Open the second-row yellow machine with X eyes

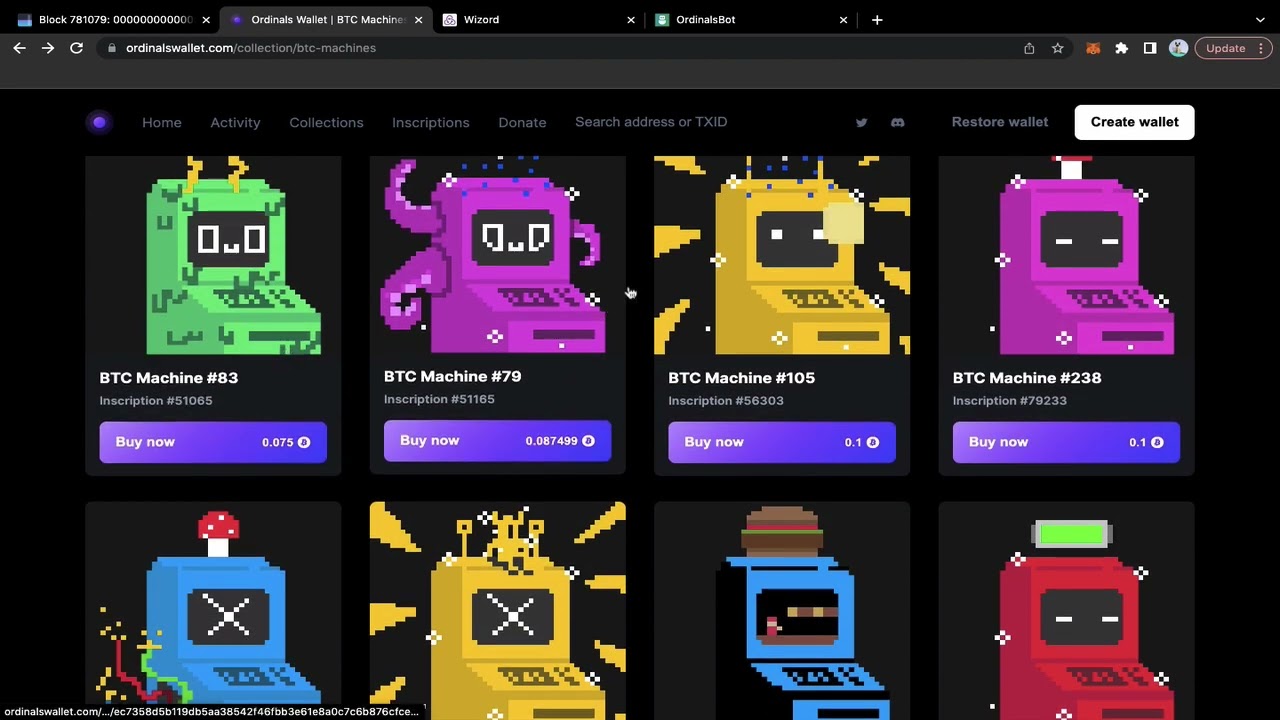click(497, 611)
